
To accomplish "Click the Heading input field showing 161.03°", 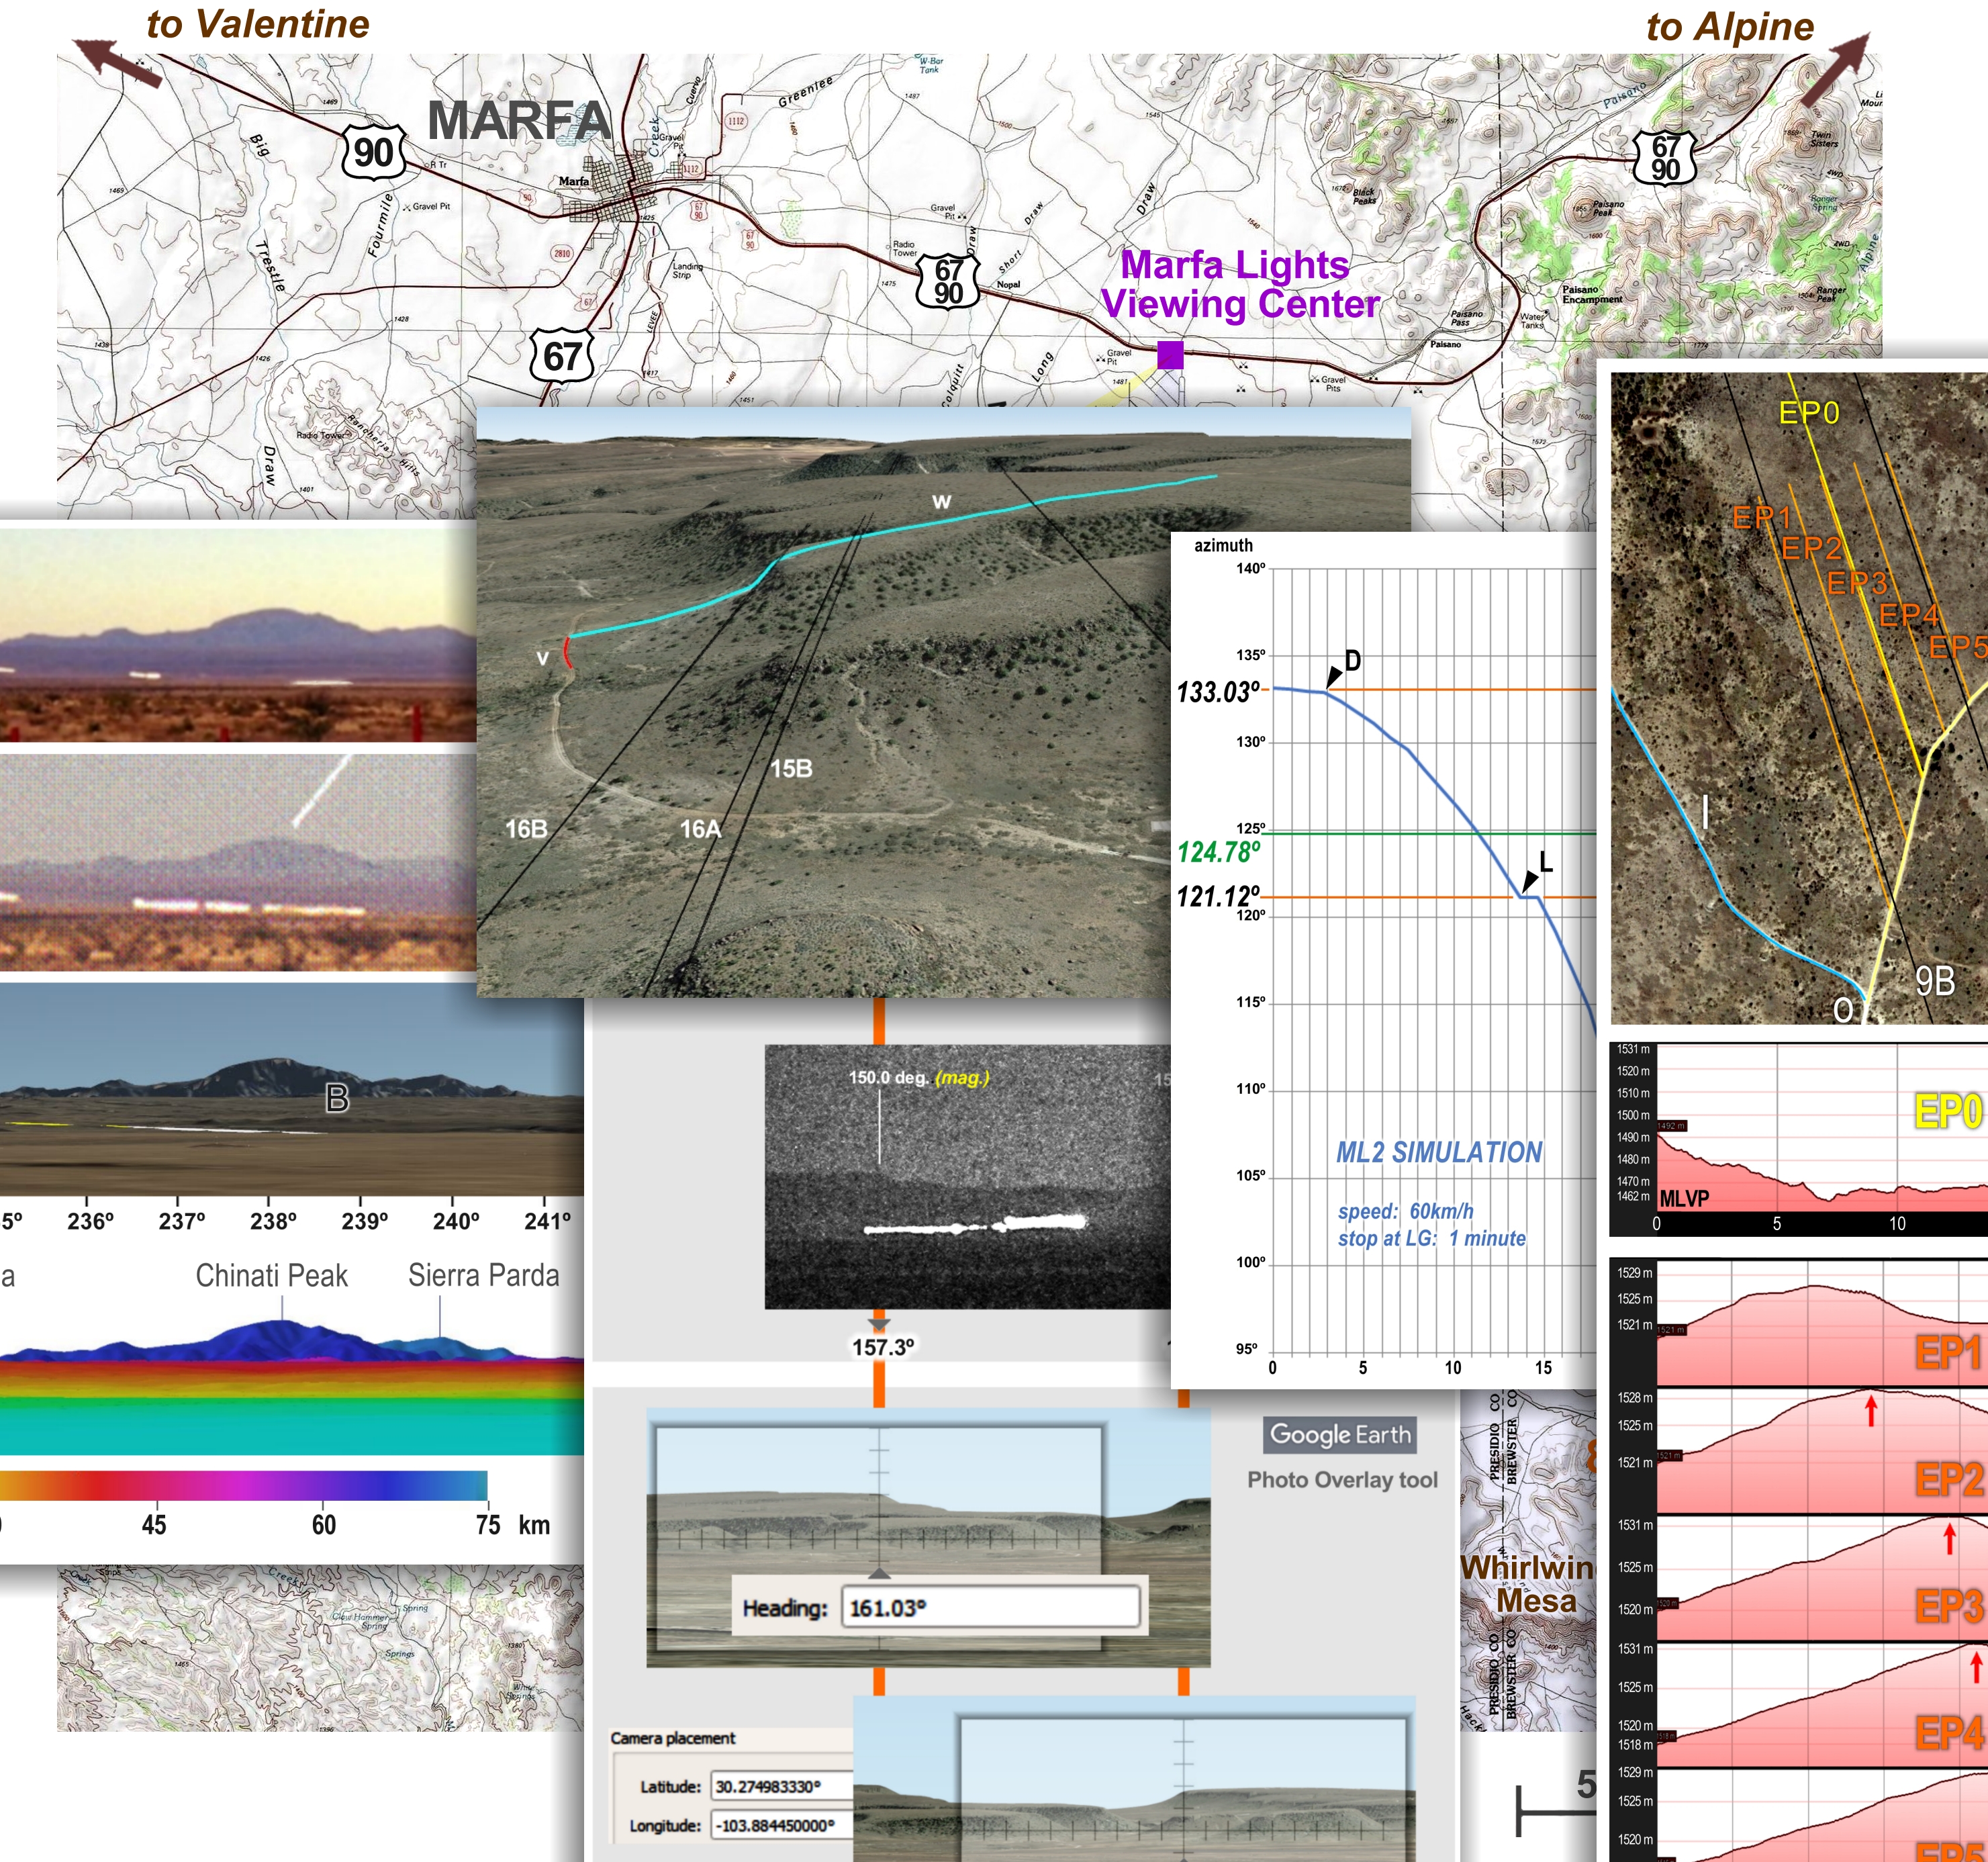I will pyautogui.click(x=989, y=1608).
